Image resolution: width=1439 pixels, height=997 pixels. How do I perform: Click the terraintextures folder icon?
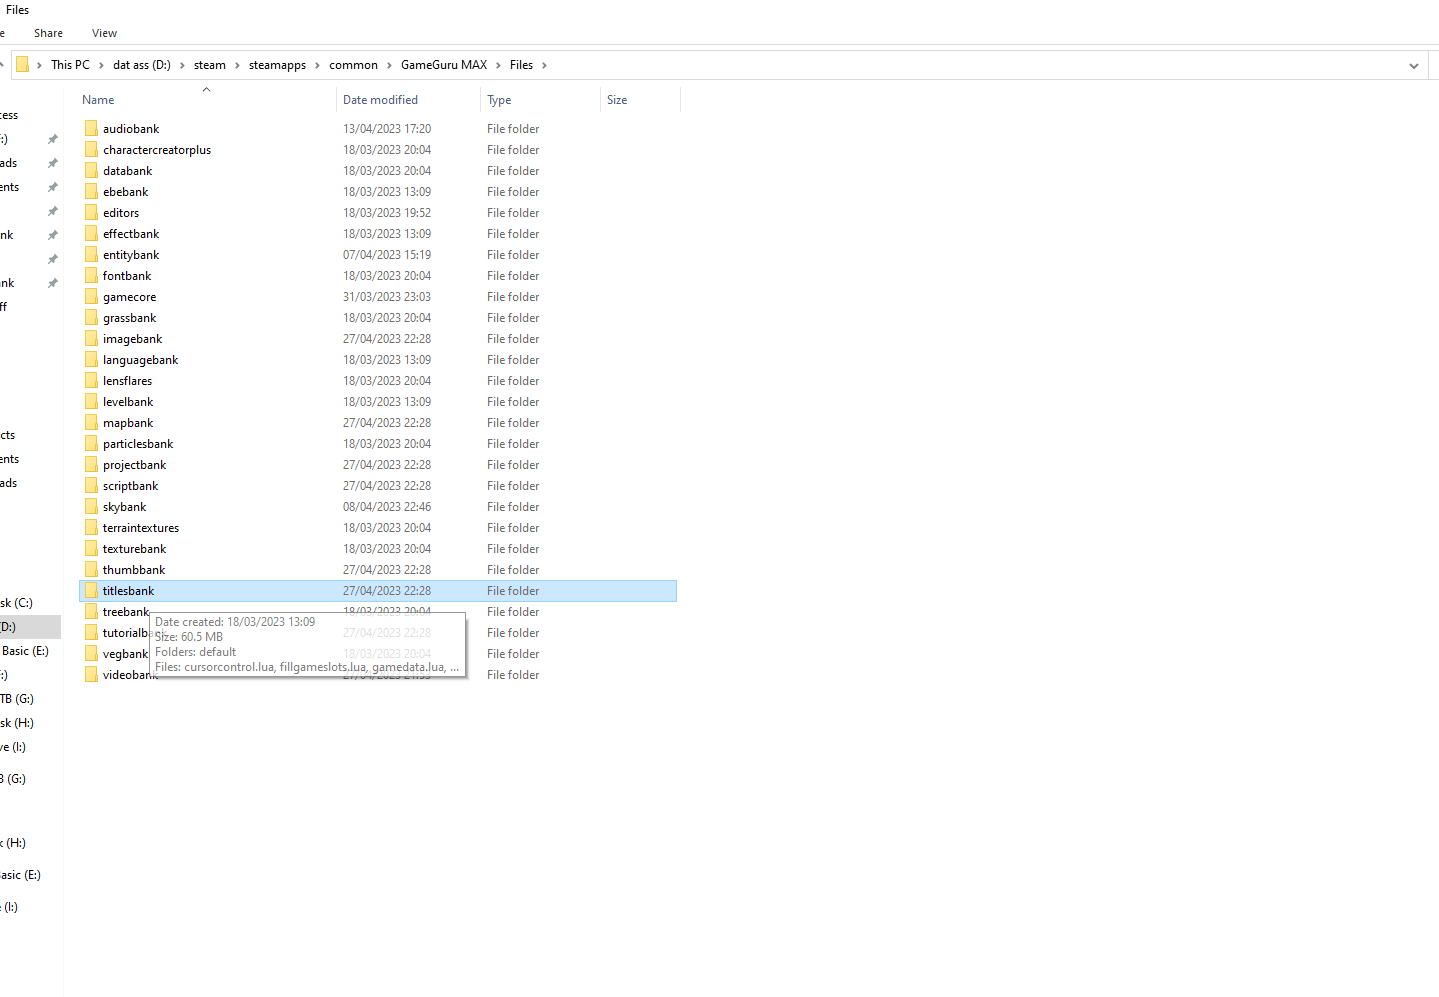[91, 527]
